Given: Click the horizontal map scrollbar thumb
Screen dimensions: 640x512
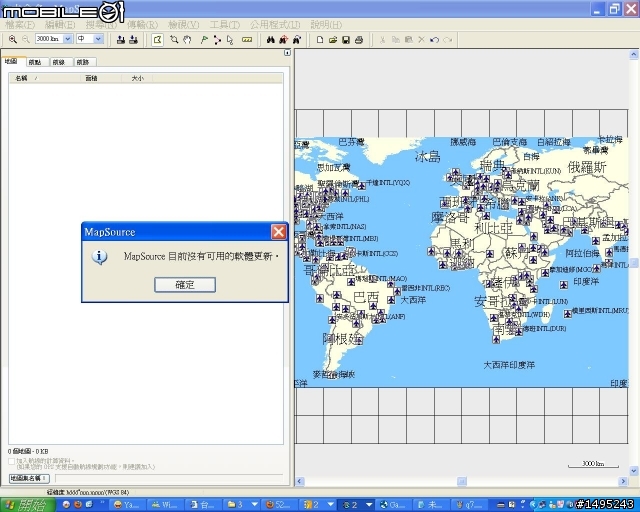Looking at the screenshot, I should click(462, 481).
